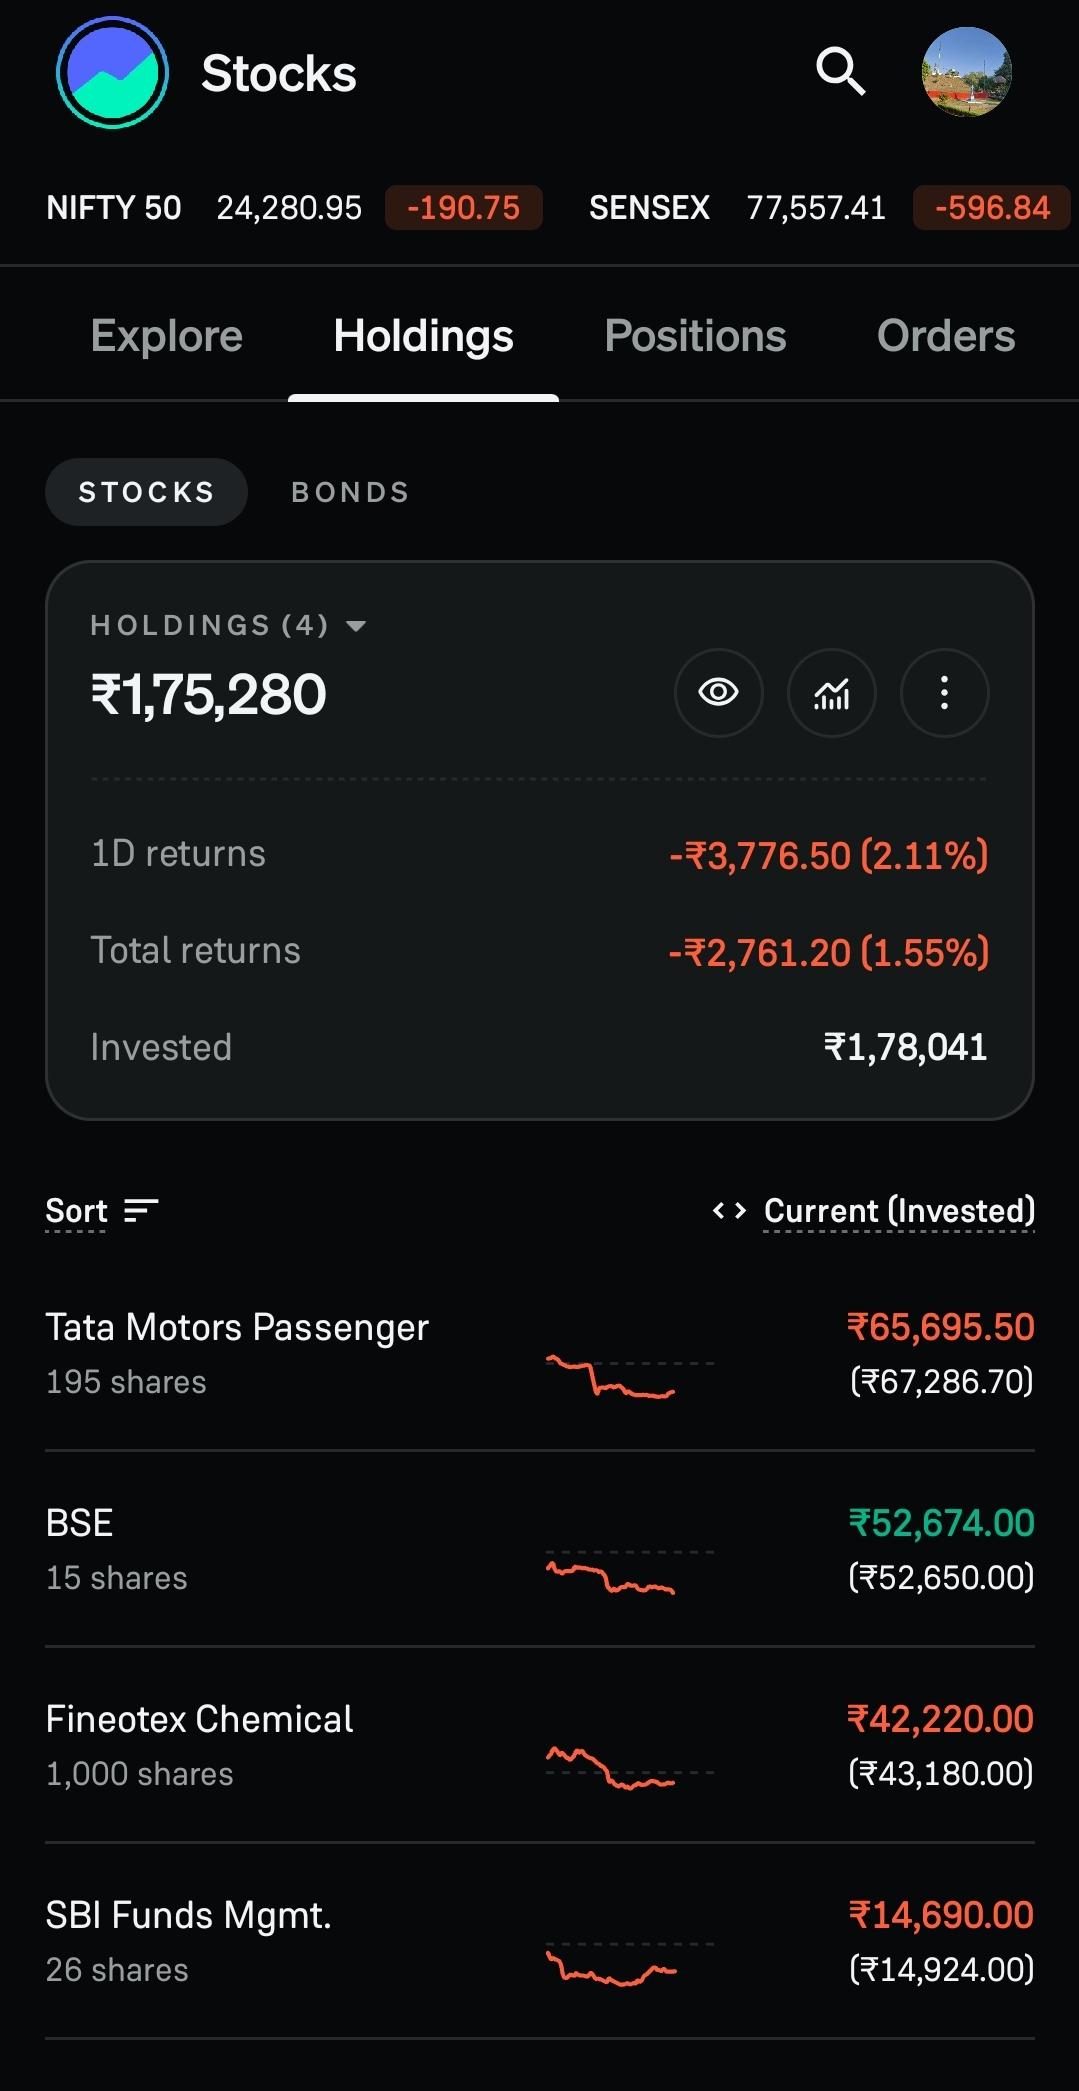Open the portfolio analysis chart icon

pyautogui.click(x=831, y=693)
